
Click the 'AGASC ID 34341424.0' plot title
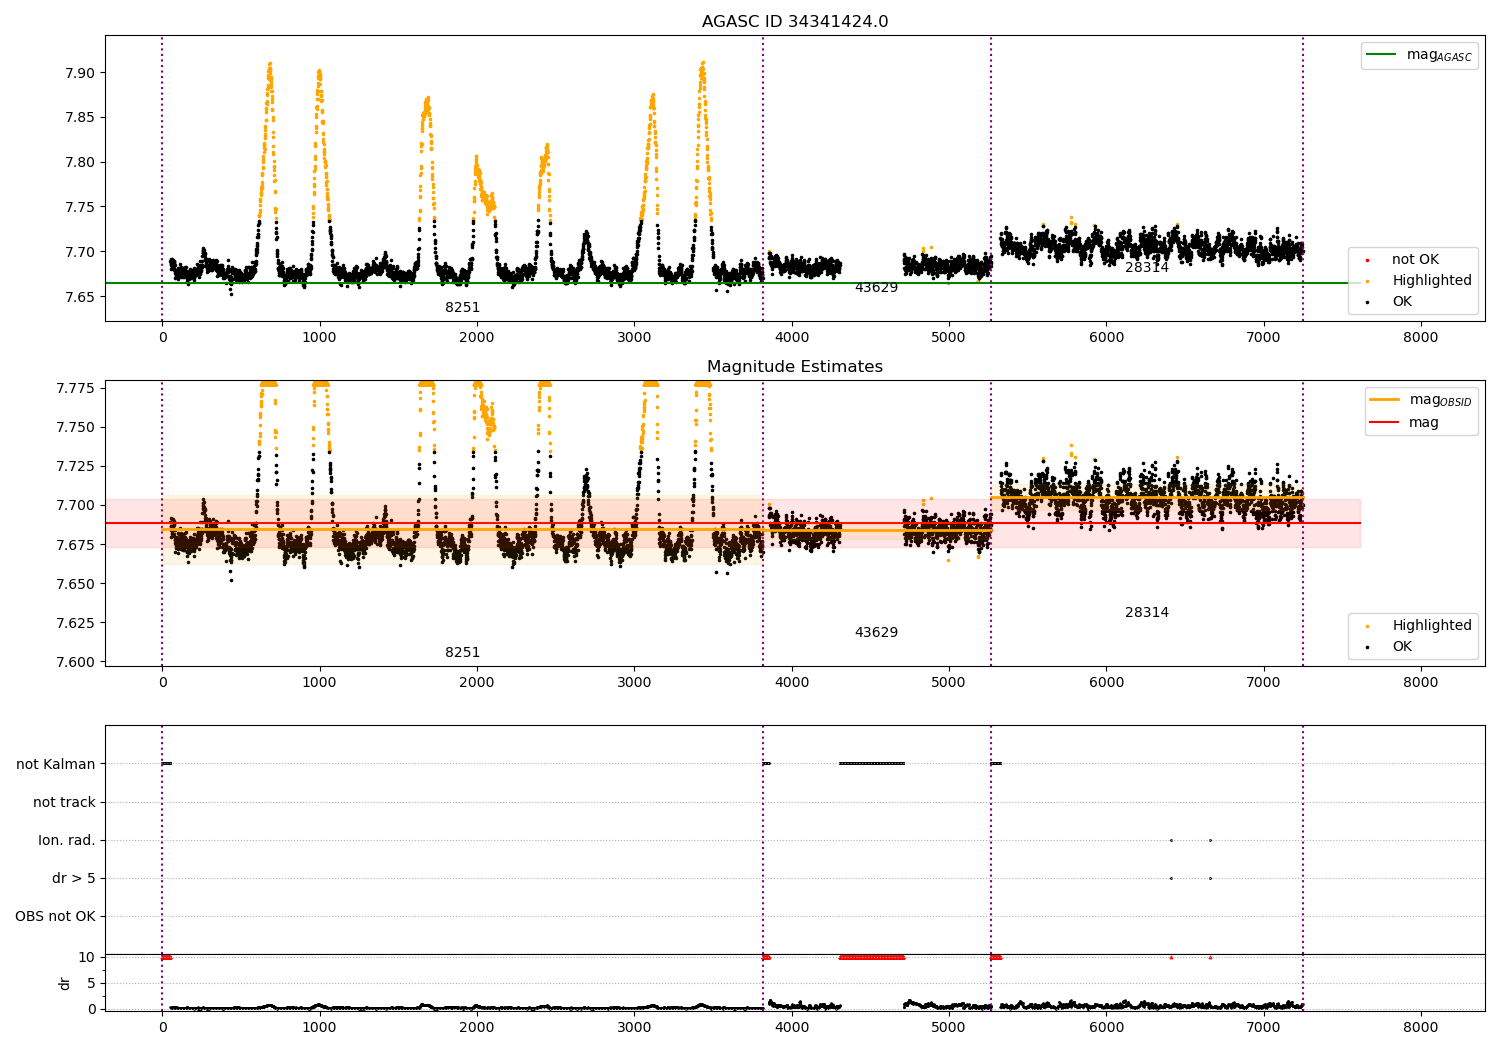click(x=795, y=22)
